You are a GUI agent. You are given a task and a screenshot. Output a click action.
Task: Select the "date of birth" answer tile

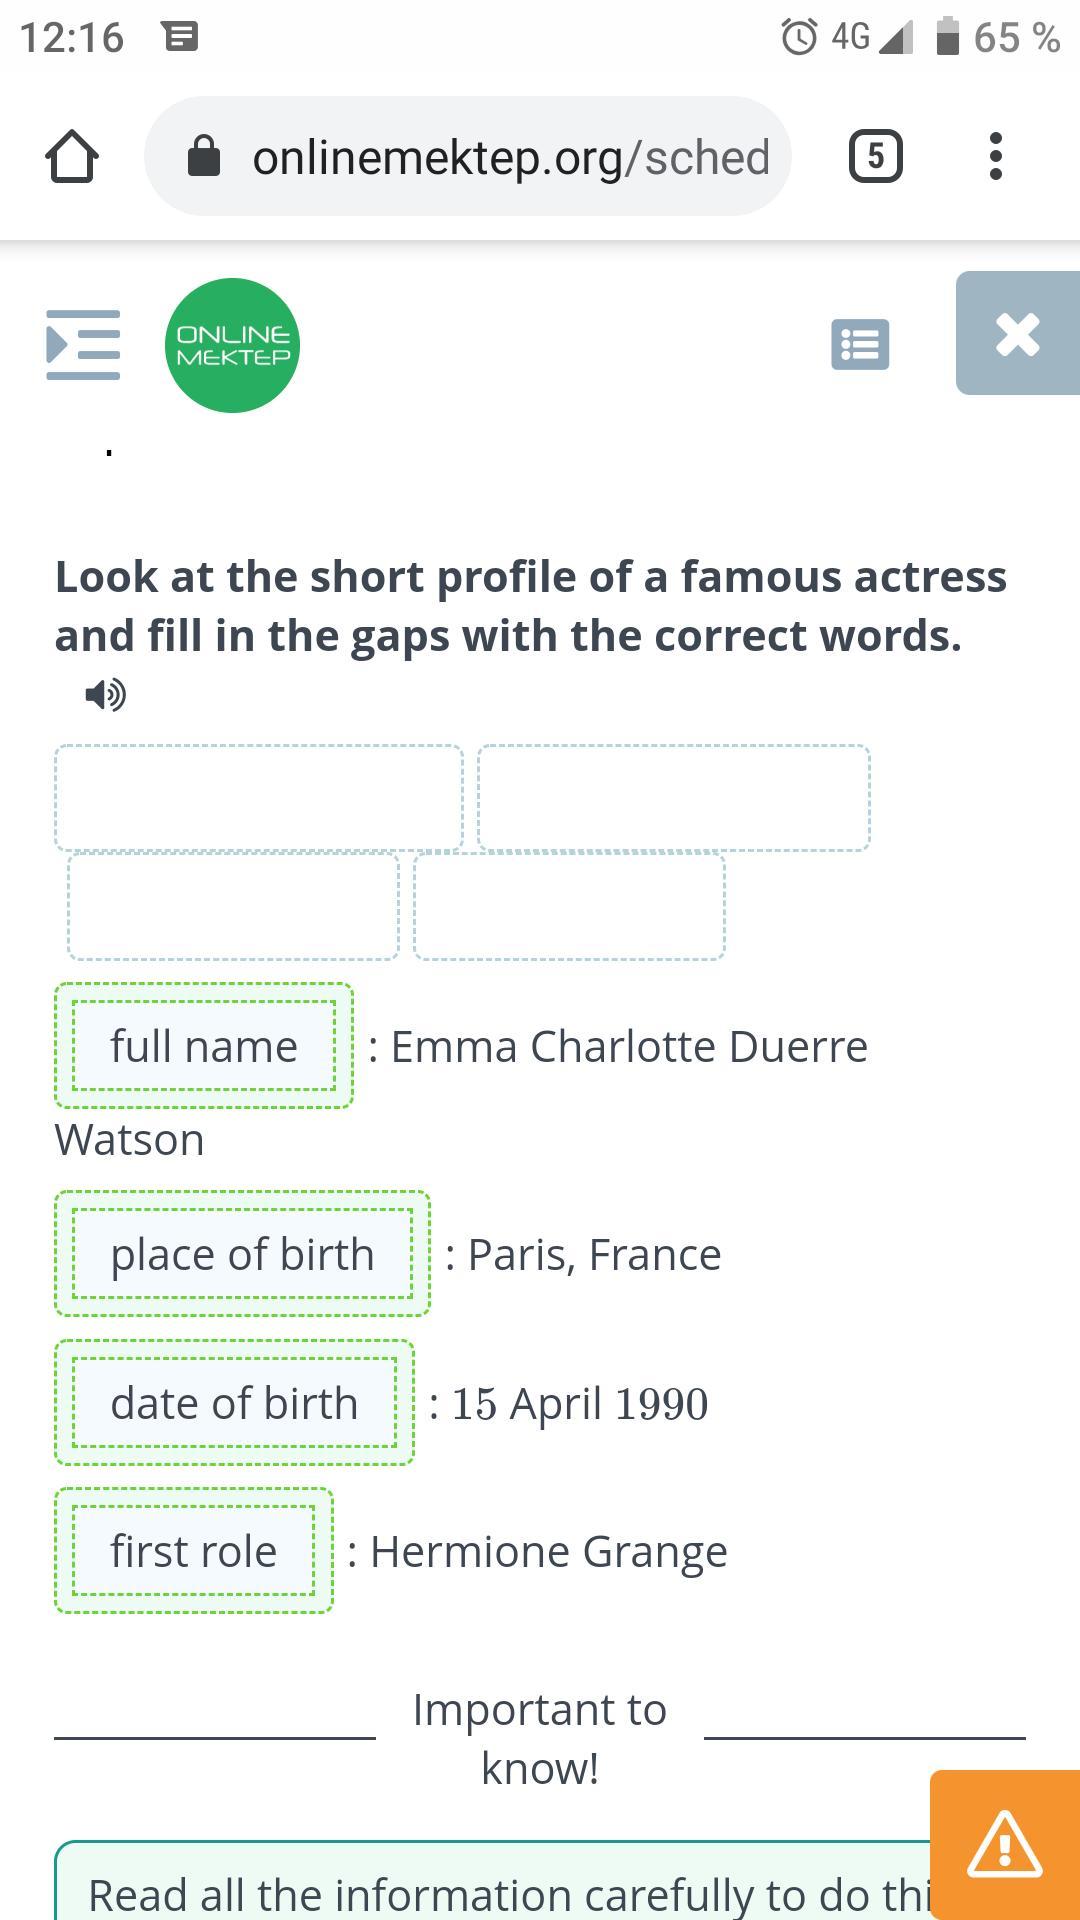[x=234, y=1403]
